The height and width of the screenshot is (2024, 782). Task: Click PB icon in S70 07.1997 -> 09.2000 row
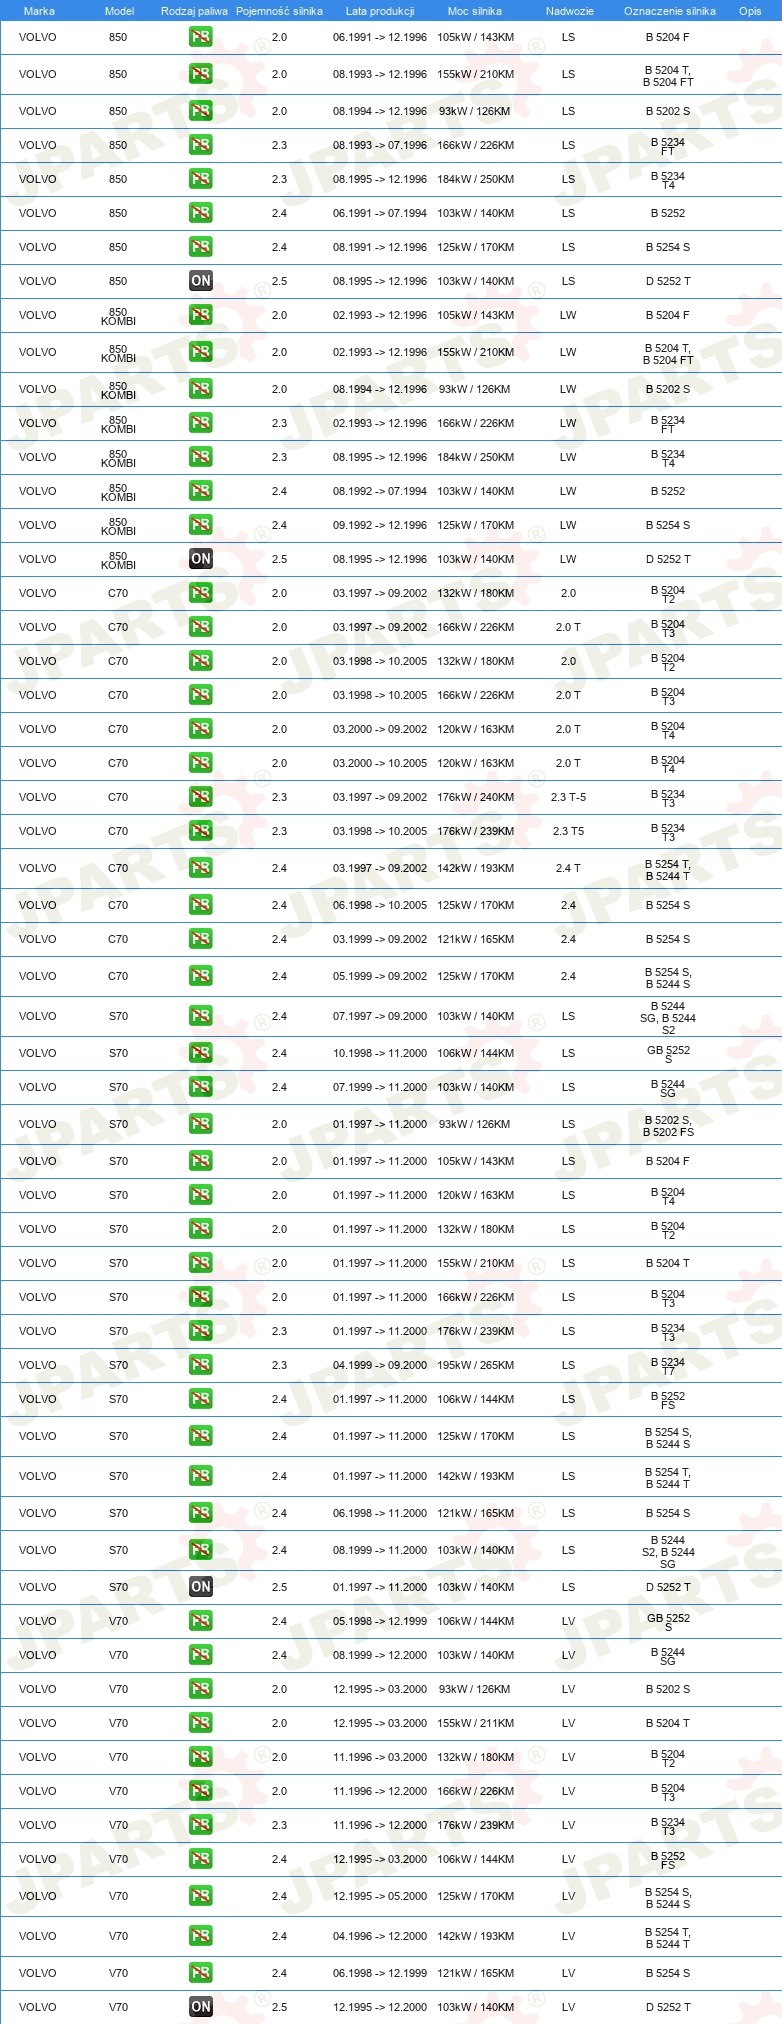point(201,1016)
